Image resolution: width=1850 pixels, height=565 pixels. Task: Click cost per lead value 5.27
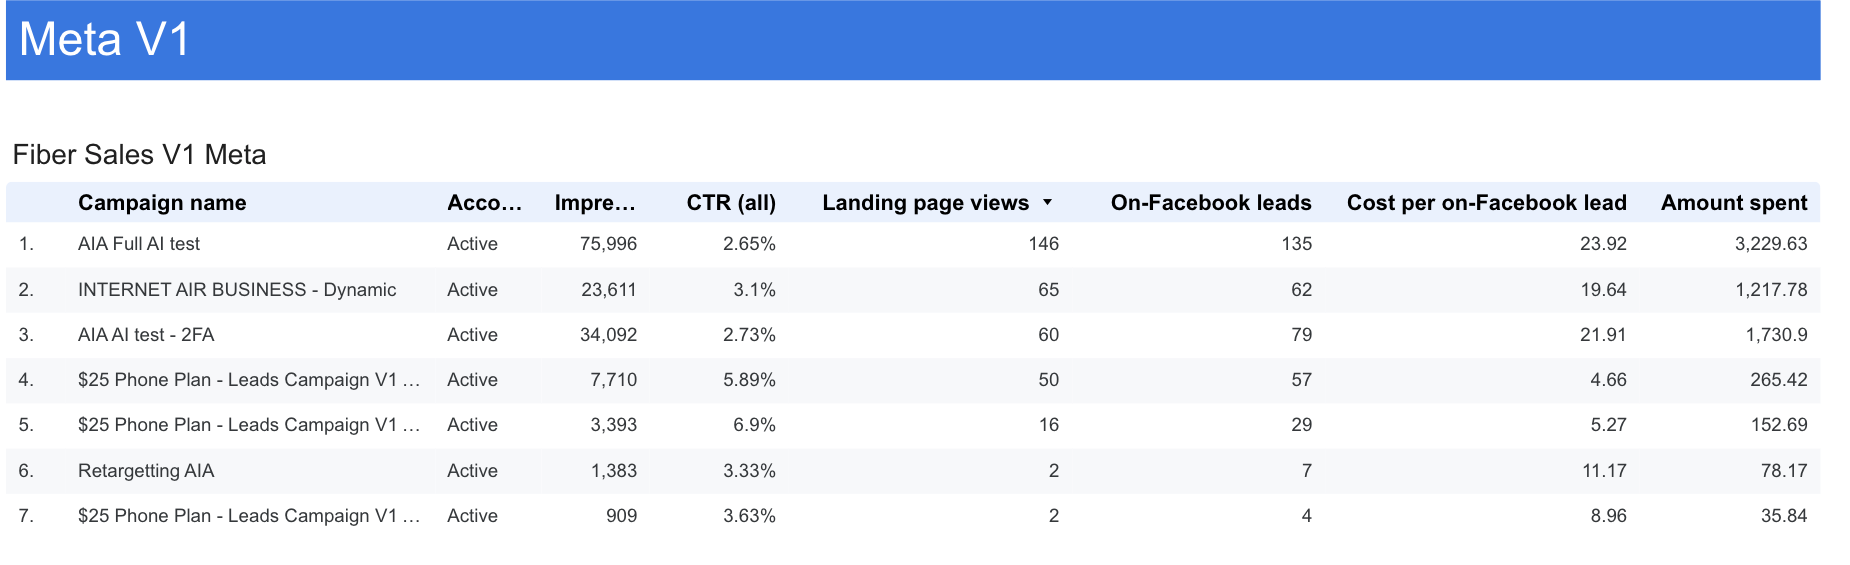coord(1609,425)
